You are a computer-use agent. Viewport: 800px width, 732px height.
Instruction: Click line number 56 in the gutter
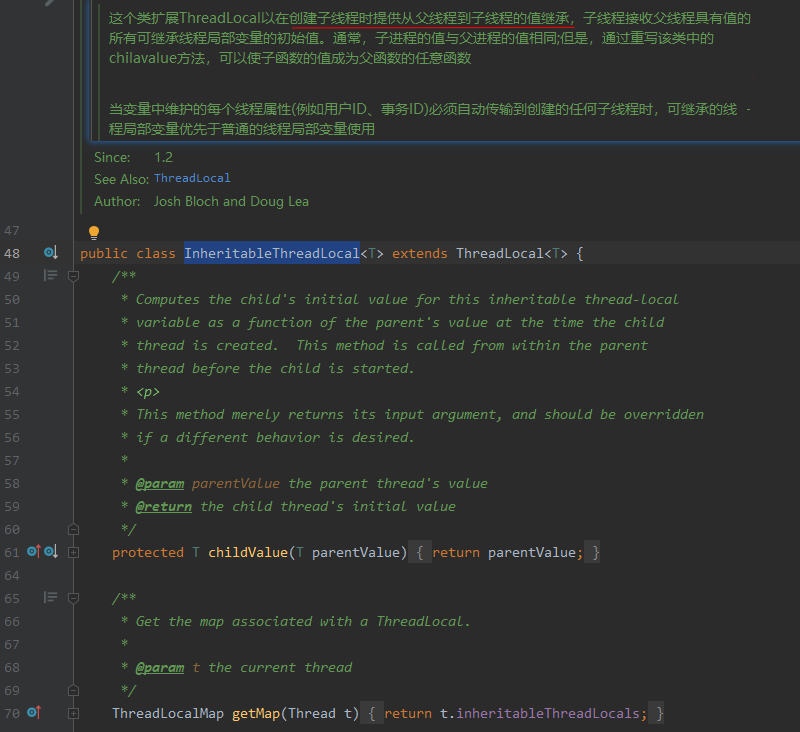point(12,438)
